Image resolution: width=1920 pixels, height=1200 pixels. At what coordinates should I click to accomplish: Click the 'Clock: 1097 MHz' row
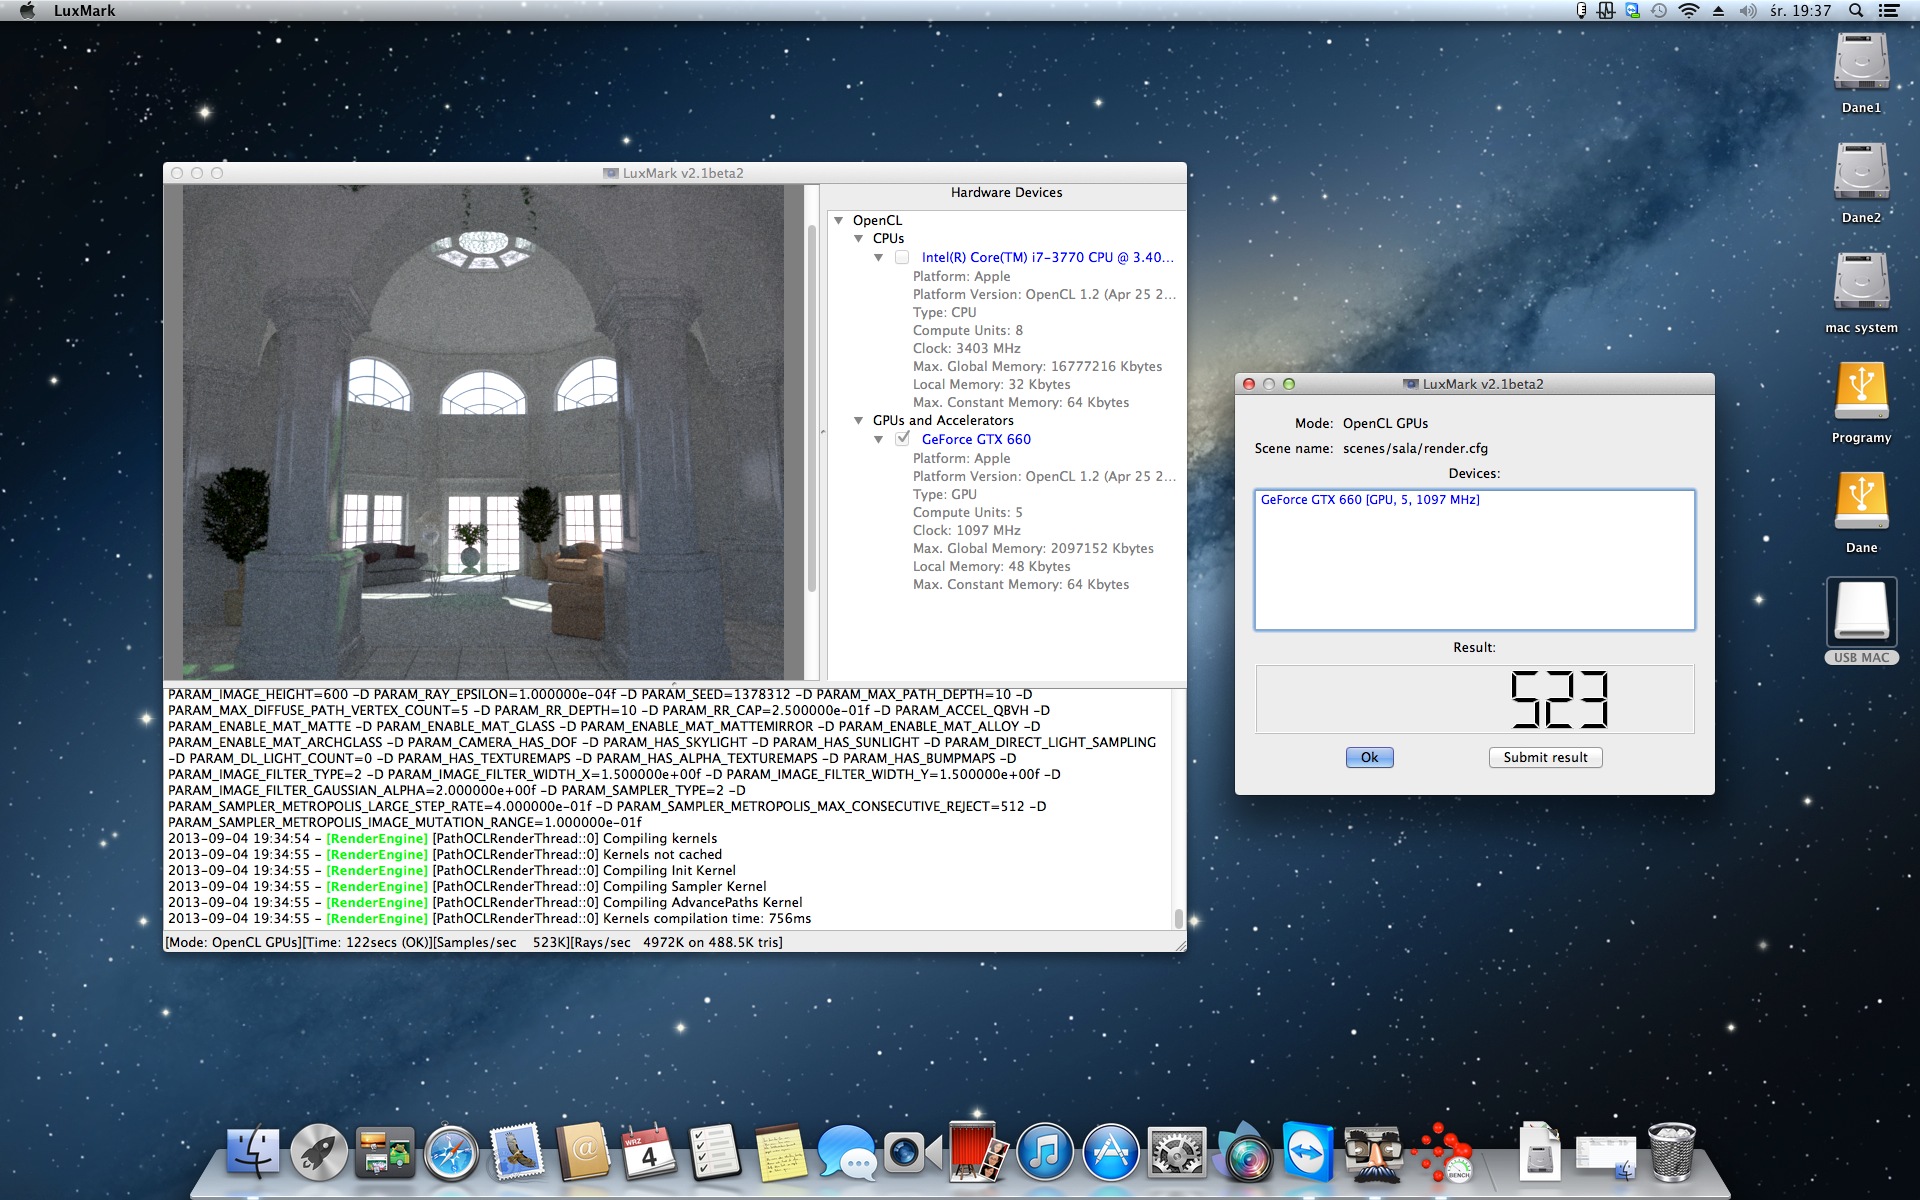966,530
